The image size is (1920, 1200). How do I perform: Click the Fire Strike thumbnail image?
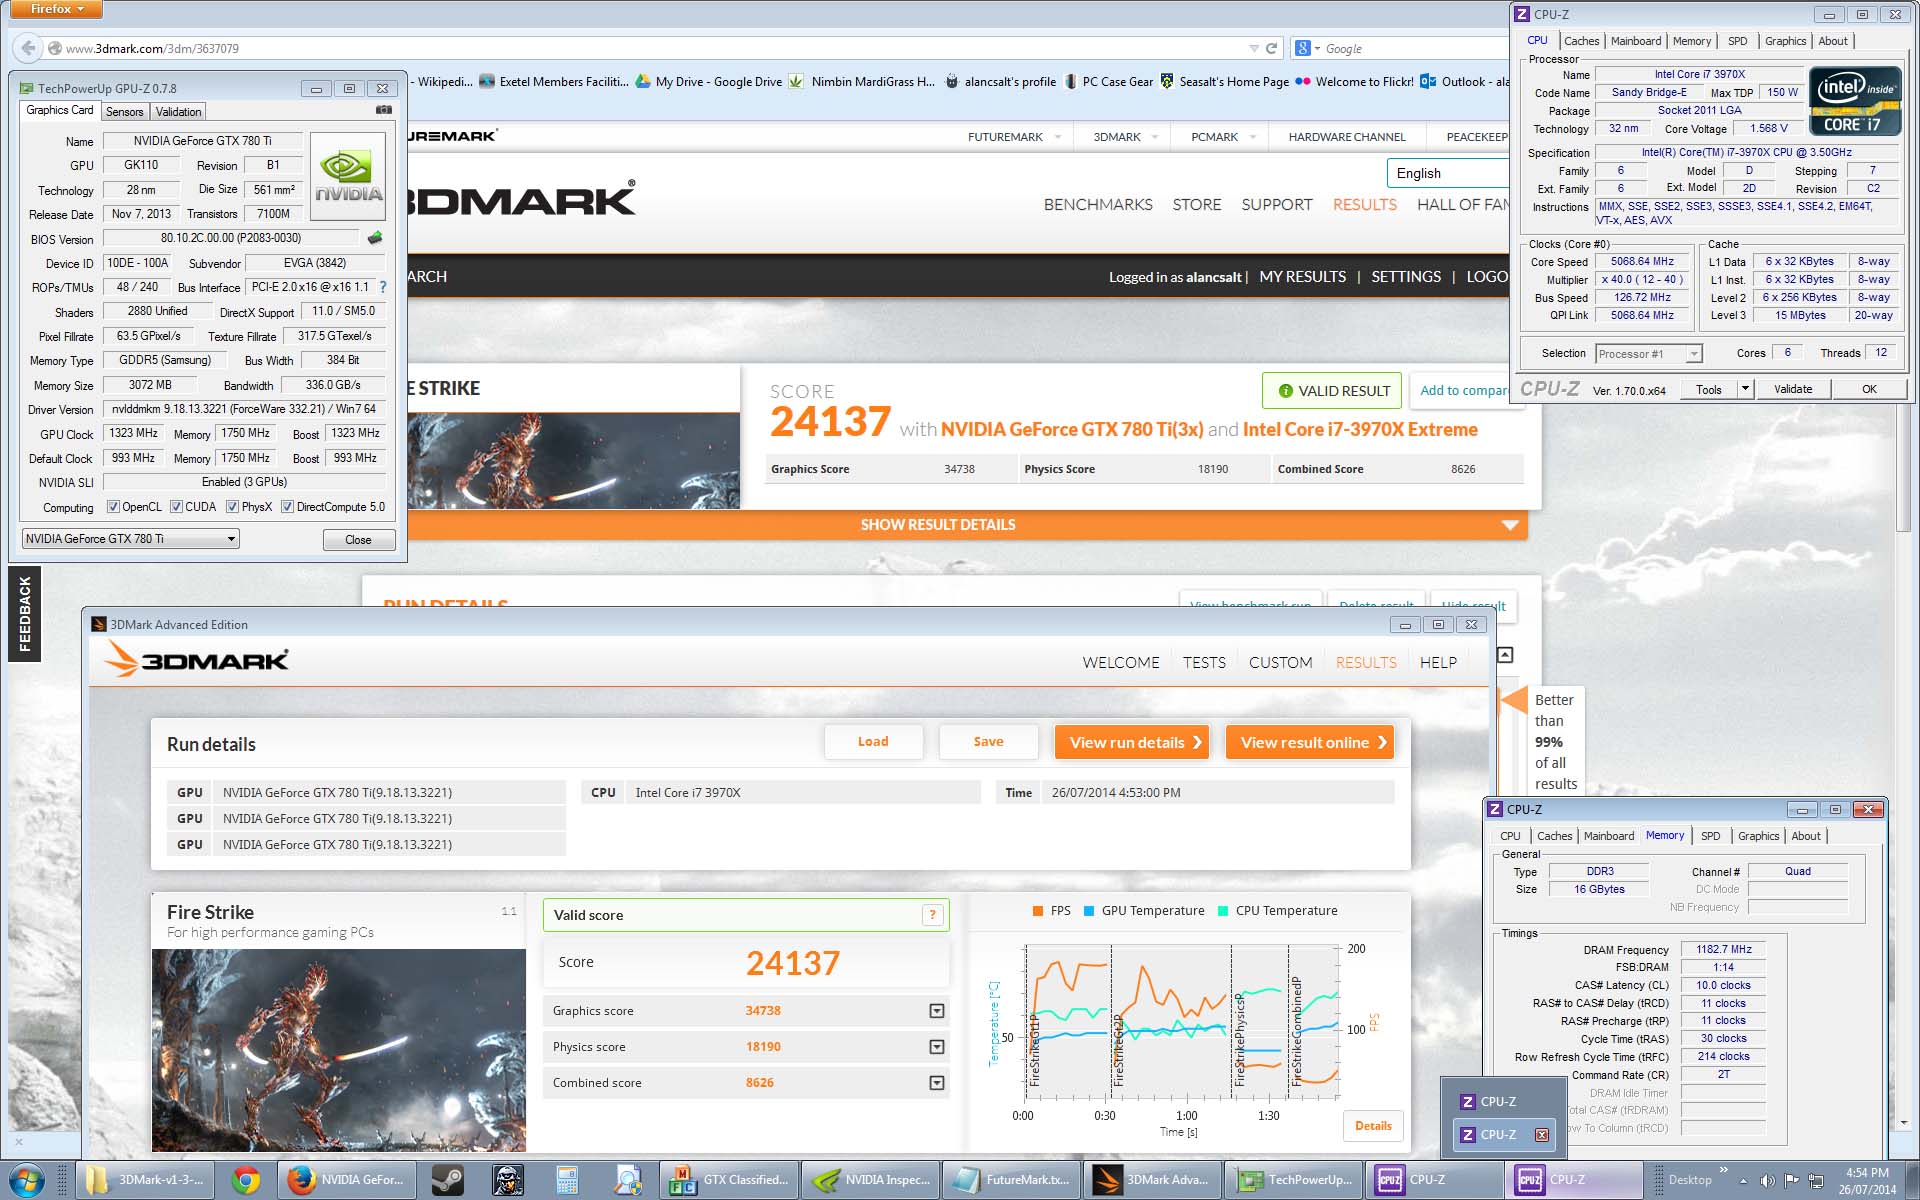[339, 1050]
